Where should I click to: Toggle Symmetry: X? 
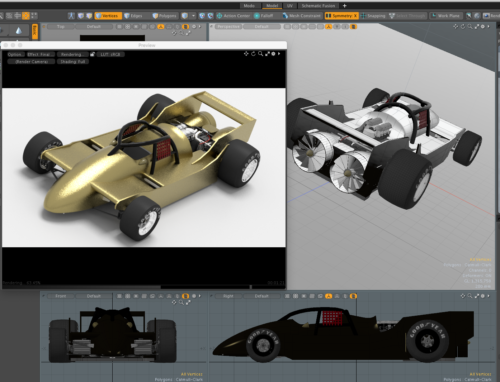[341, 16]
